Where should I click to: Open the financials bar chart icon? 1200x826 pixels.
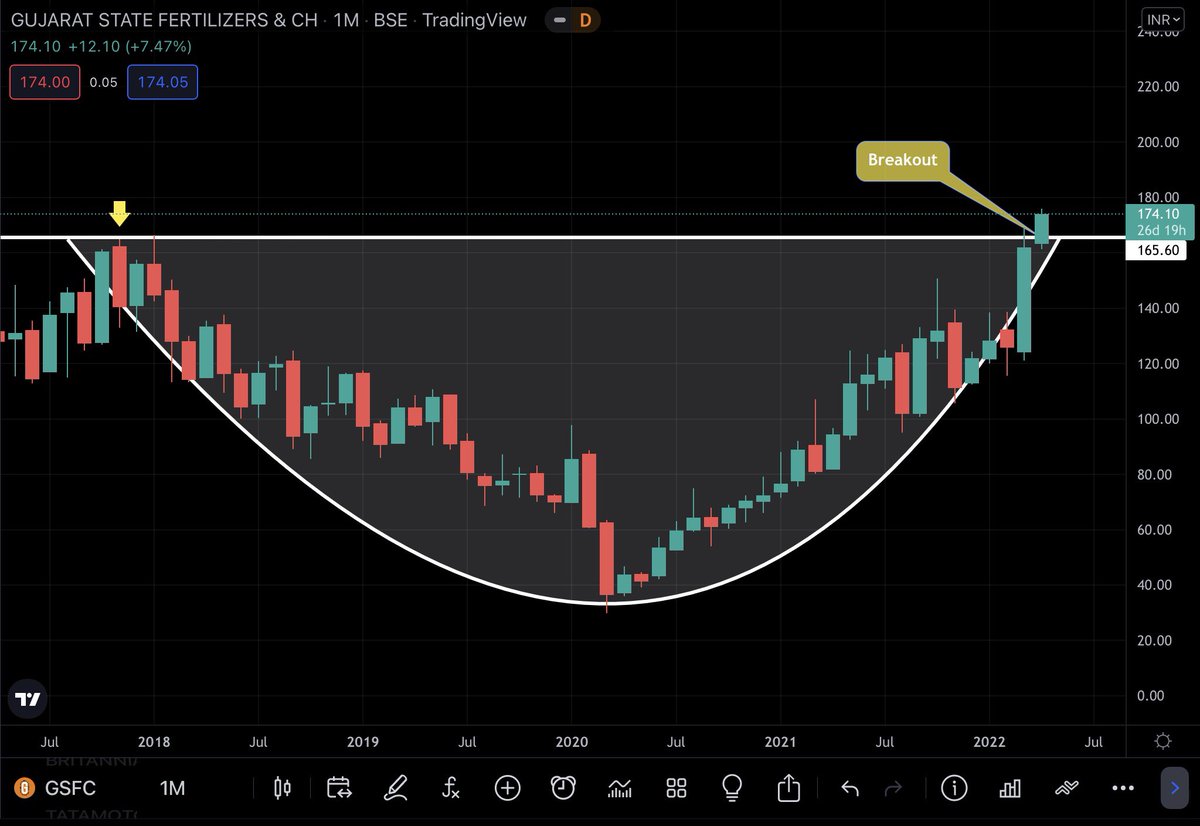click(x=1010, y=788)
